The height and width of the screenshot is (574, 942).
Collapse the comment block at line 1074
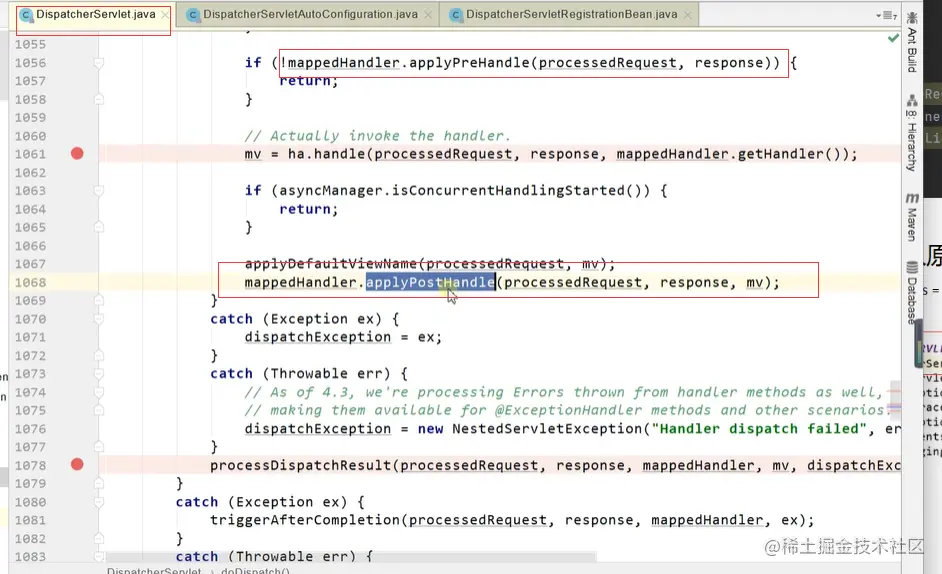(x=99, y=392)
